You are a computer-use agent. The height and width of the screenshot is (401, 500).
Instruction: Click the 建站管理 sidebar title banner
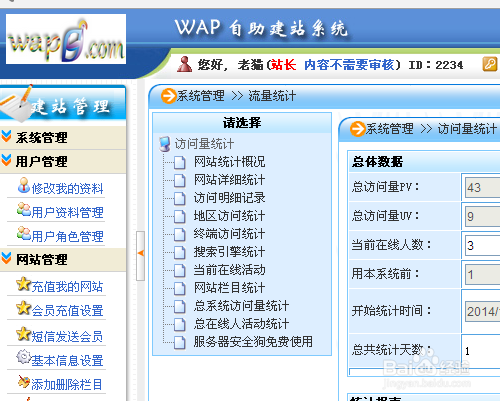tap(63, 104)
